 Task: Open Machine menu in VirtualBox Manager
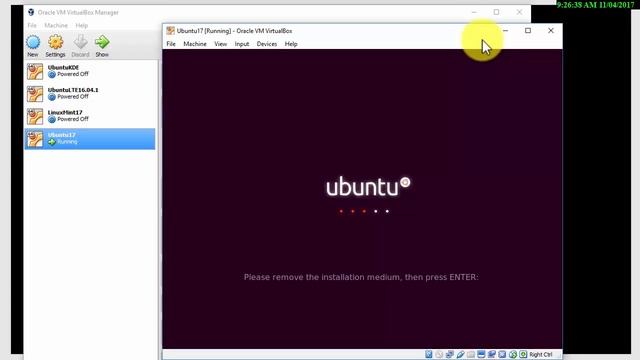tap(56, 25)
